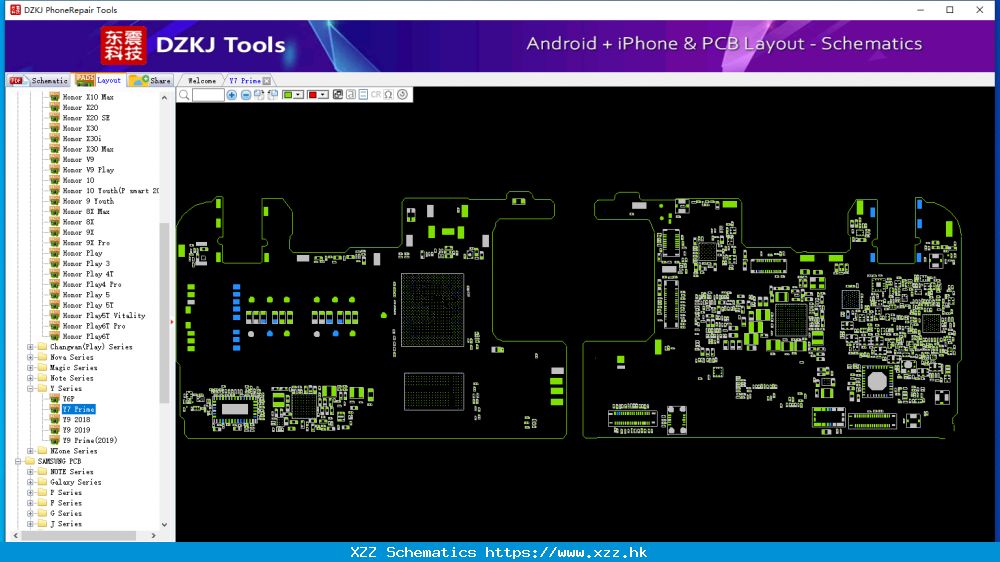This screenshot has height=562, width=1000.
Task: Click the magnifier search icon in the toolbar
Action: point(184,95)
